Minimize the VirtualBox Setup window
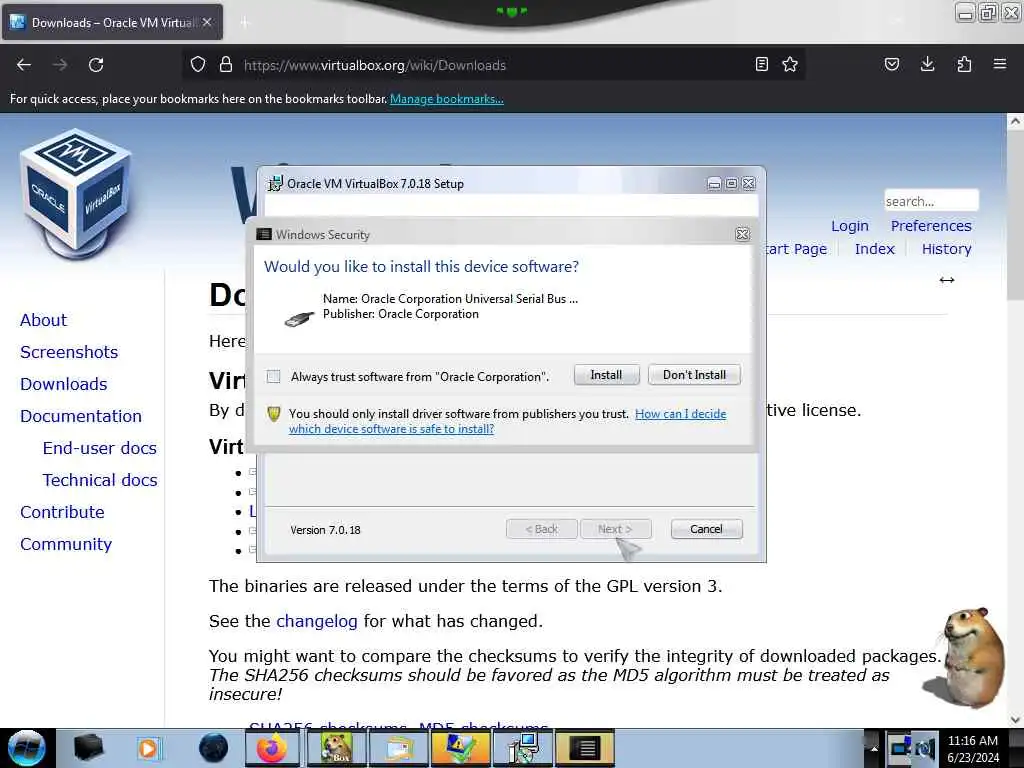This screenshot has width=1024, height=768. pyautogui.click(x=714, y=184)
